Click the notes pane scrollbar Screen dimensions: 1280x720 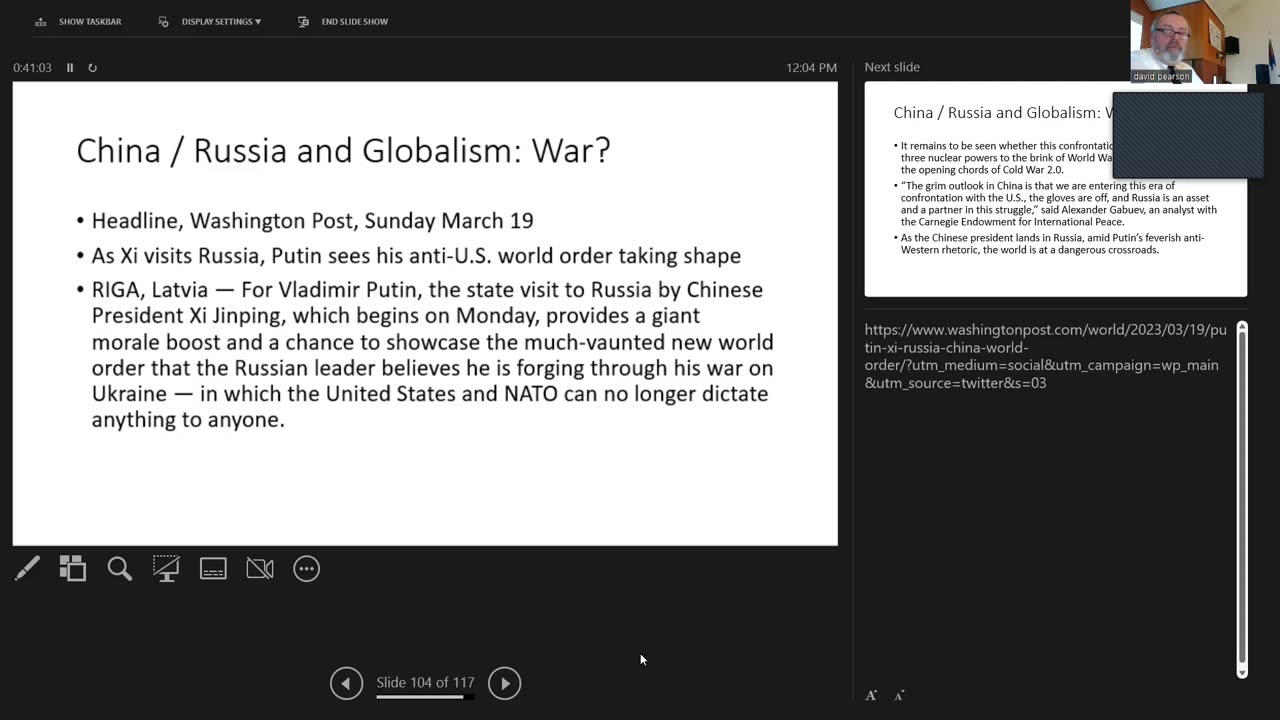click(1242, 500)
